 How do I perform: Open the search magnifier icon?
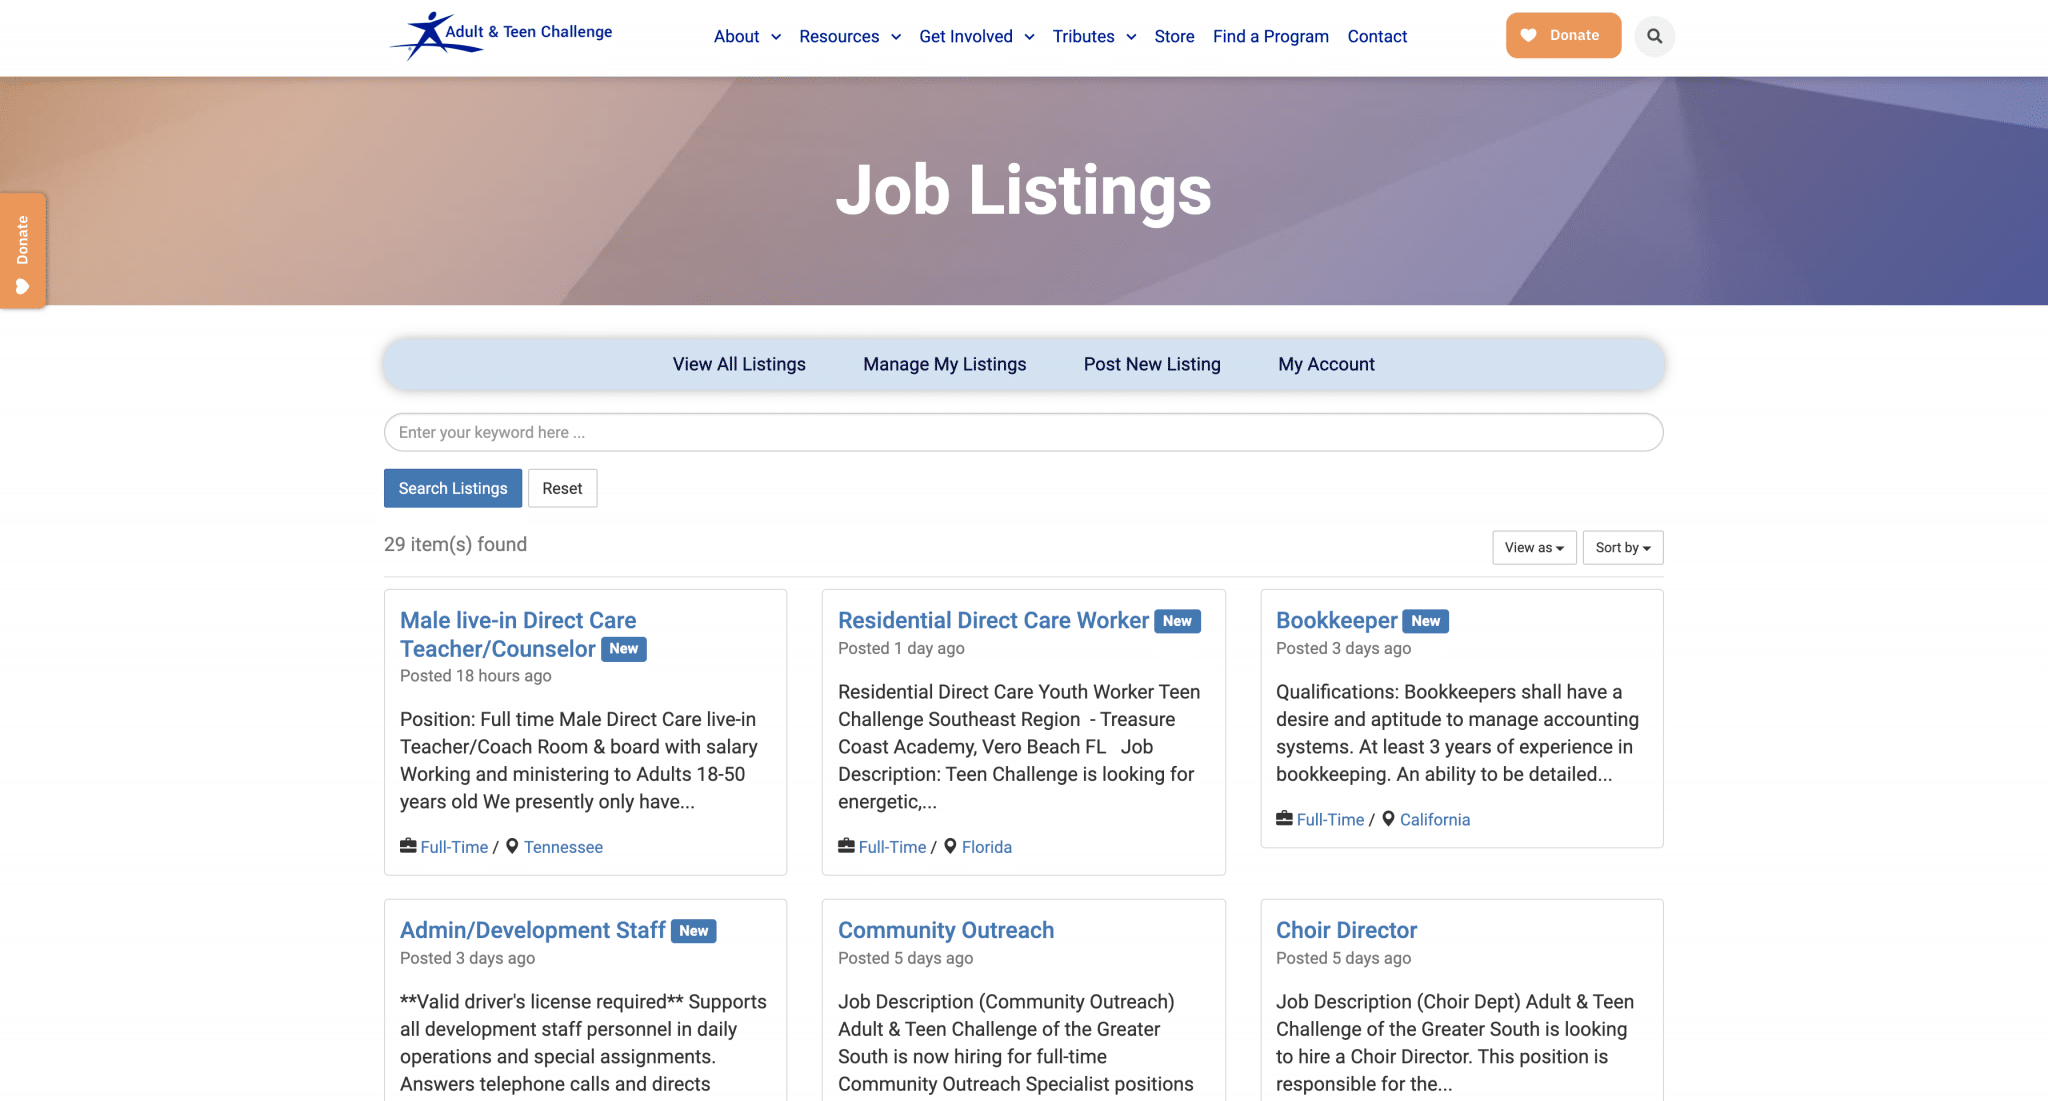(1655, 36)
